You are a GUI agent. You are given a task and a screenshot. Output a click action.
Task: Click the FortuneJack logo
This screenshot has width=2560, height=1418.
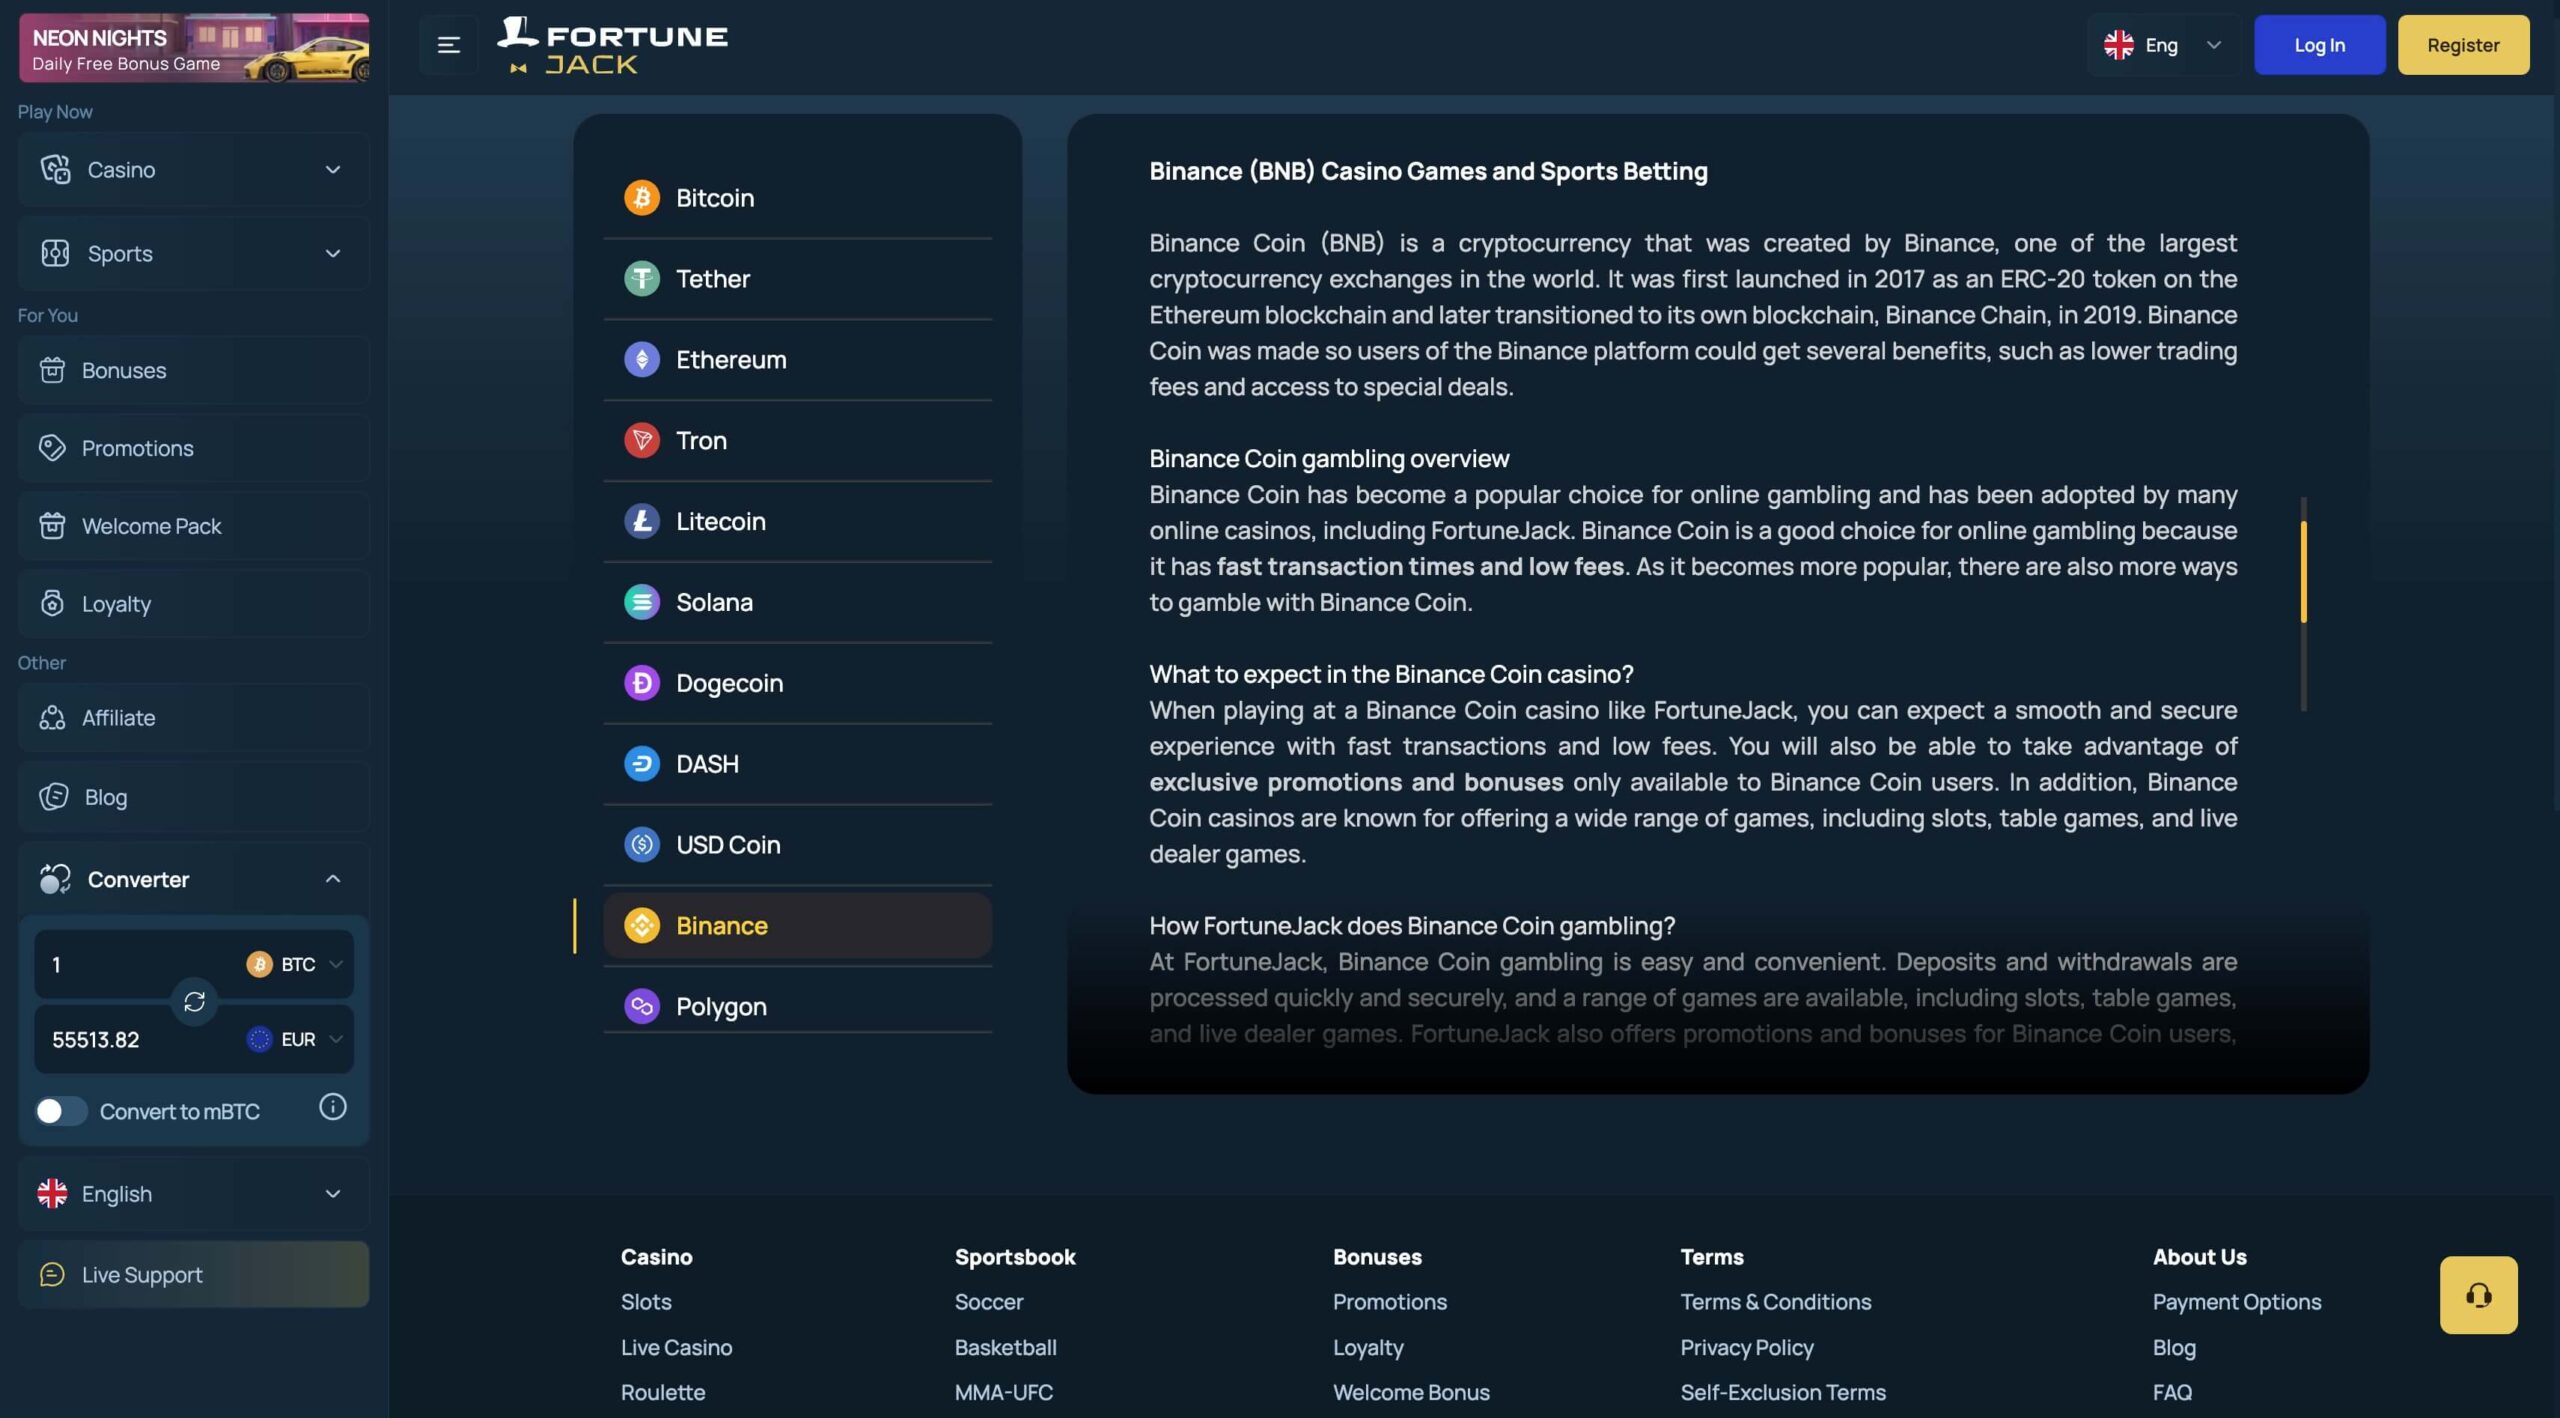(x=612, y=45)
